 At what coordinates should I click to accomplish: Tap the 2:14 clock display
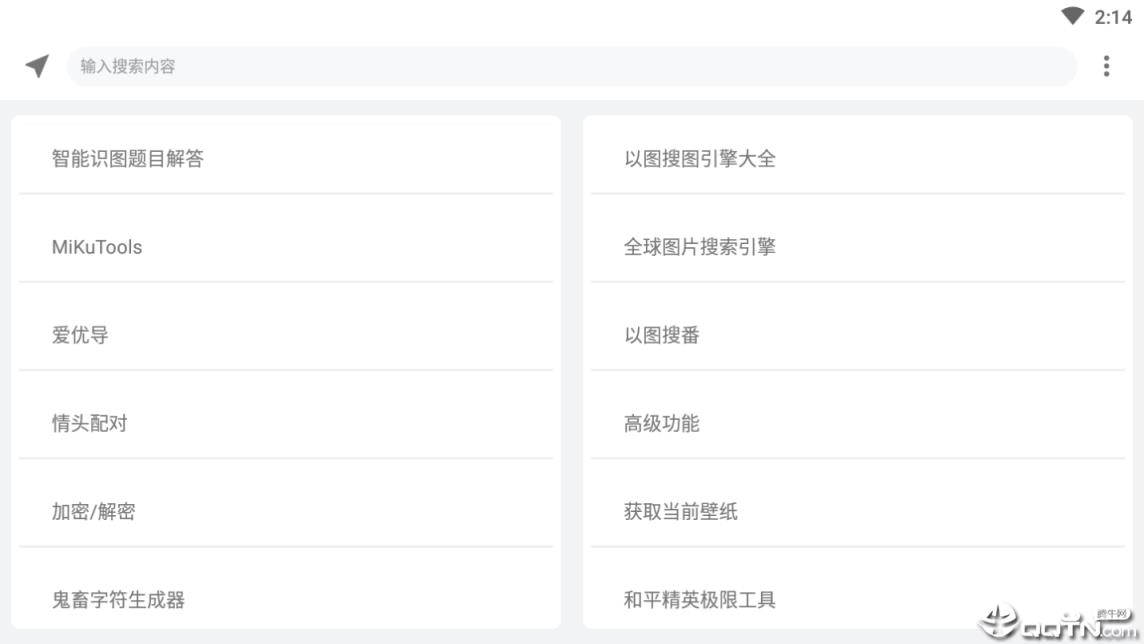click(1112, 15)
